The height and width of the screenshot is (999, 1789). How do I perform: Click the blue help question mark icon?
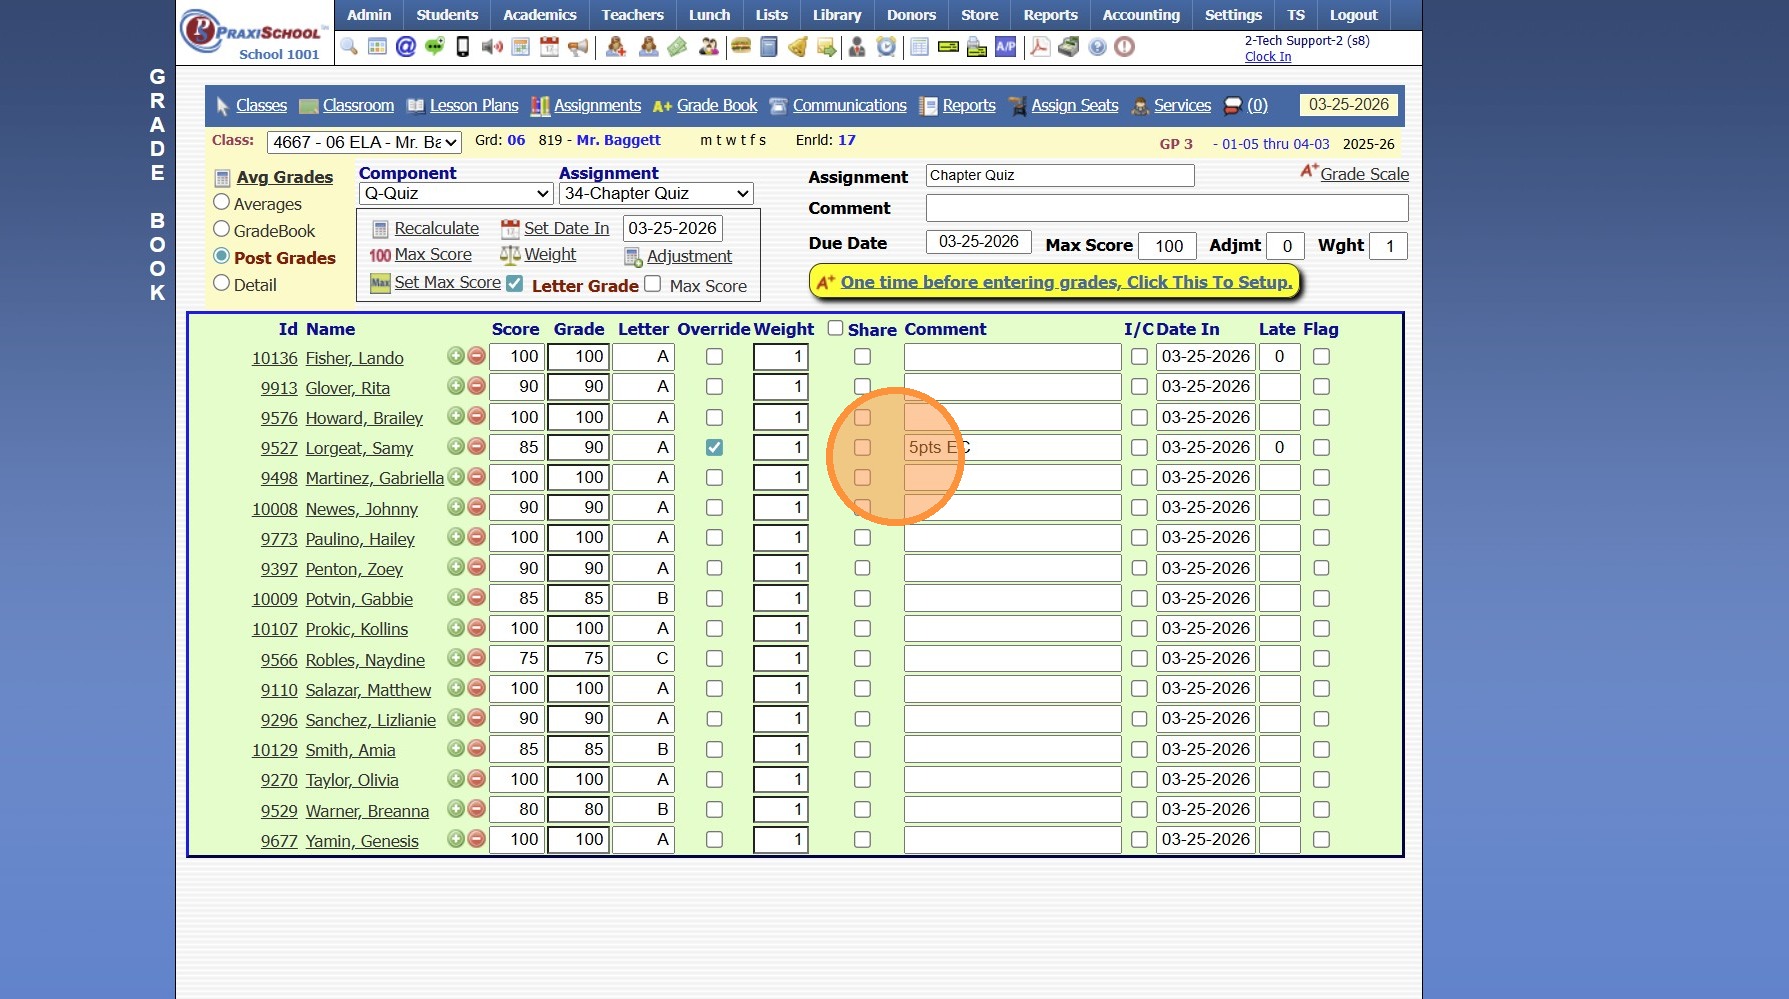coord(1097,47)
